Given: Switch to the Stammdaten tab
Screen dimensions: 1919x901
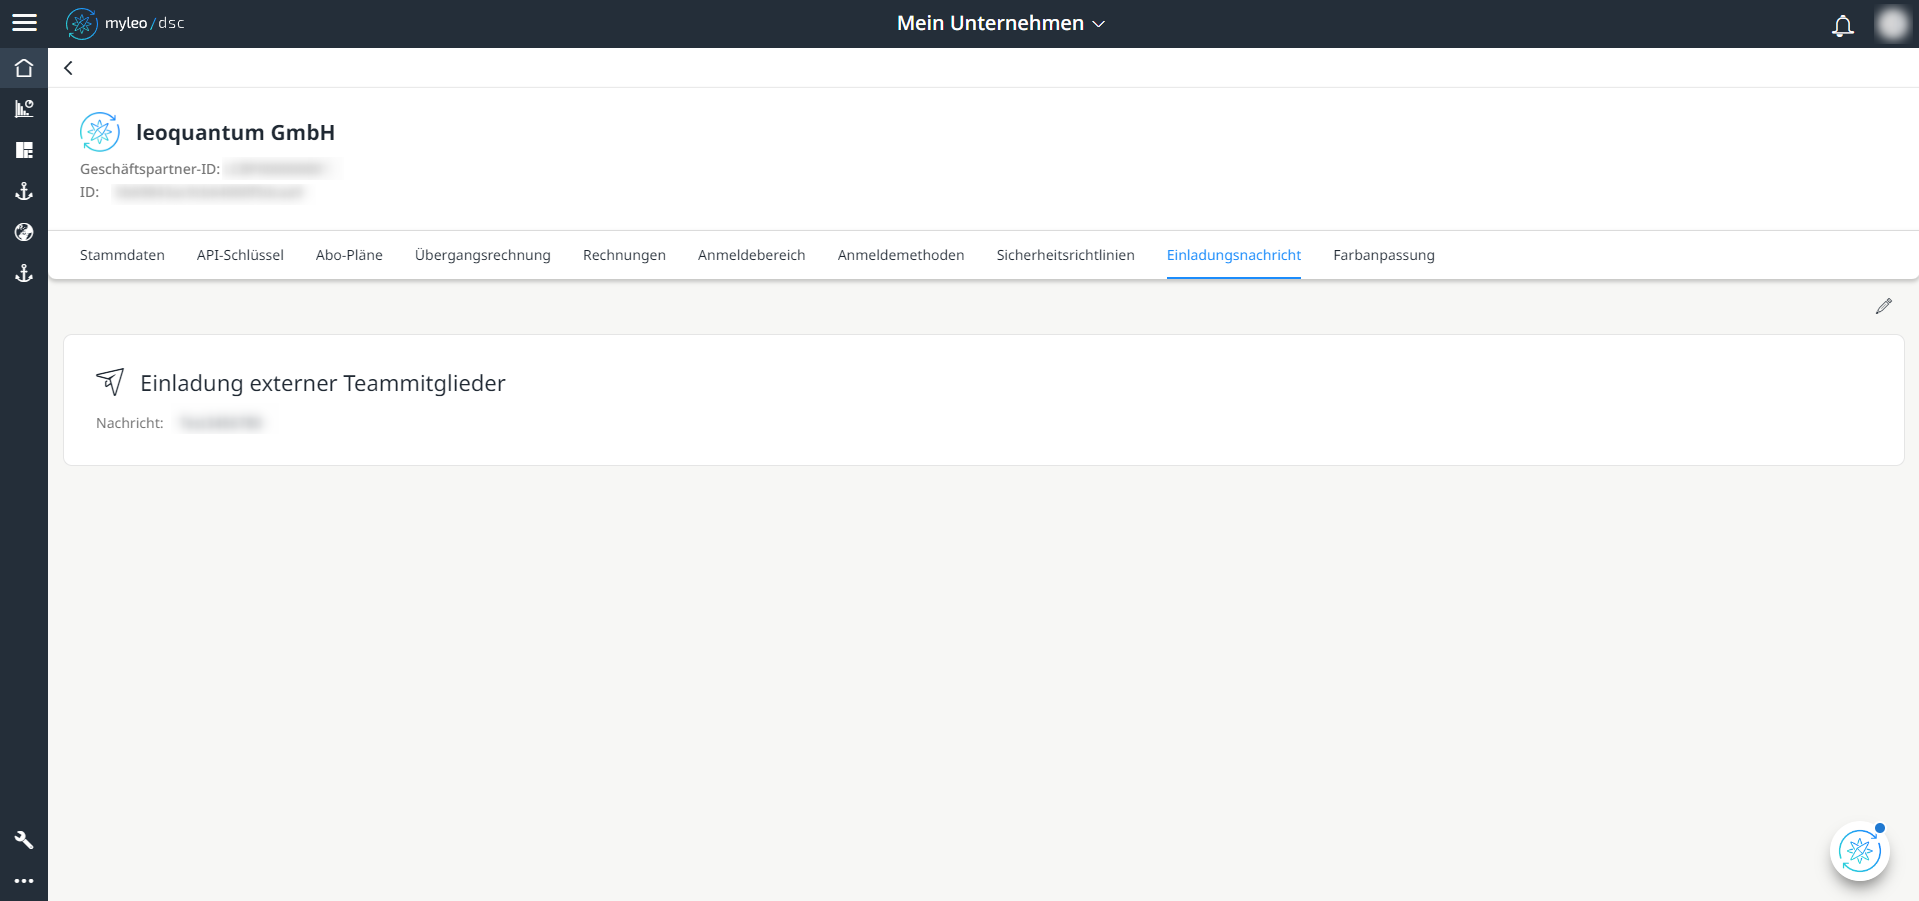Looking at the screenshot, I should tap(122, 255).
